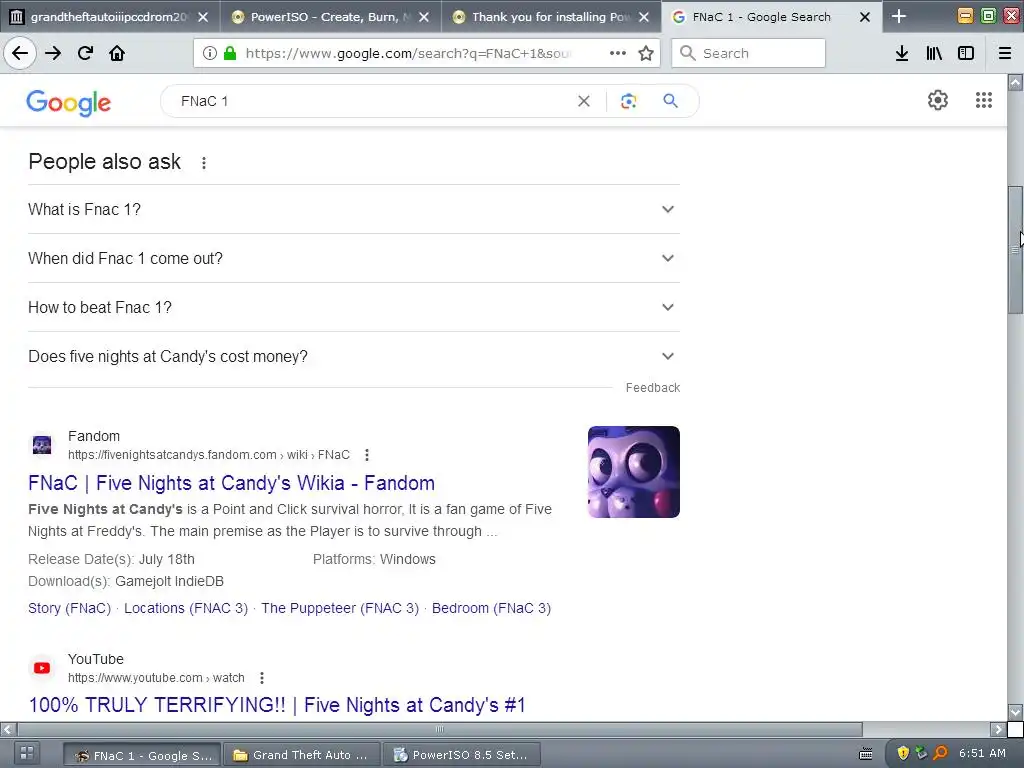Open more options for Fandom result
The width and height of the screenshot is (1024, 768).
(x=367, y=455)
